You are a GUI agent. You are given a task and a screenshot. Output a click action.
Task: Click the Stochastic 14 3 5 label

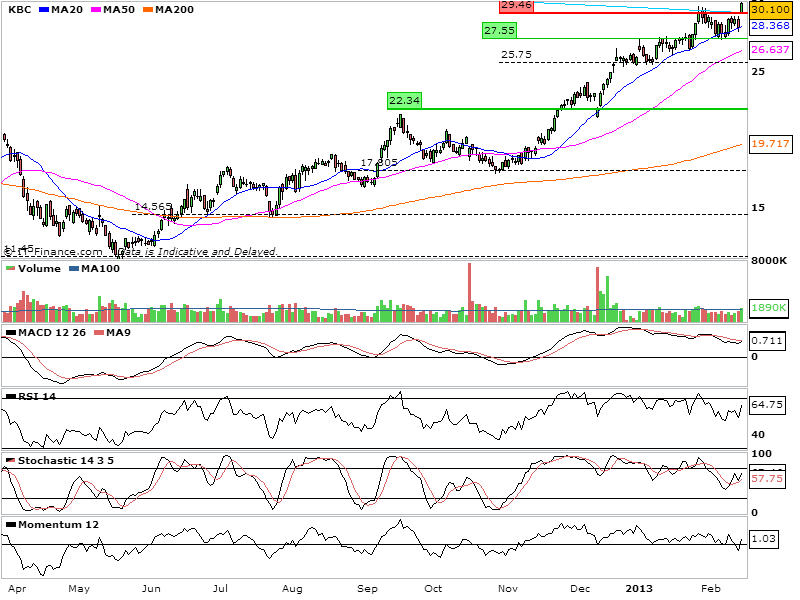click(66, 461)
